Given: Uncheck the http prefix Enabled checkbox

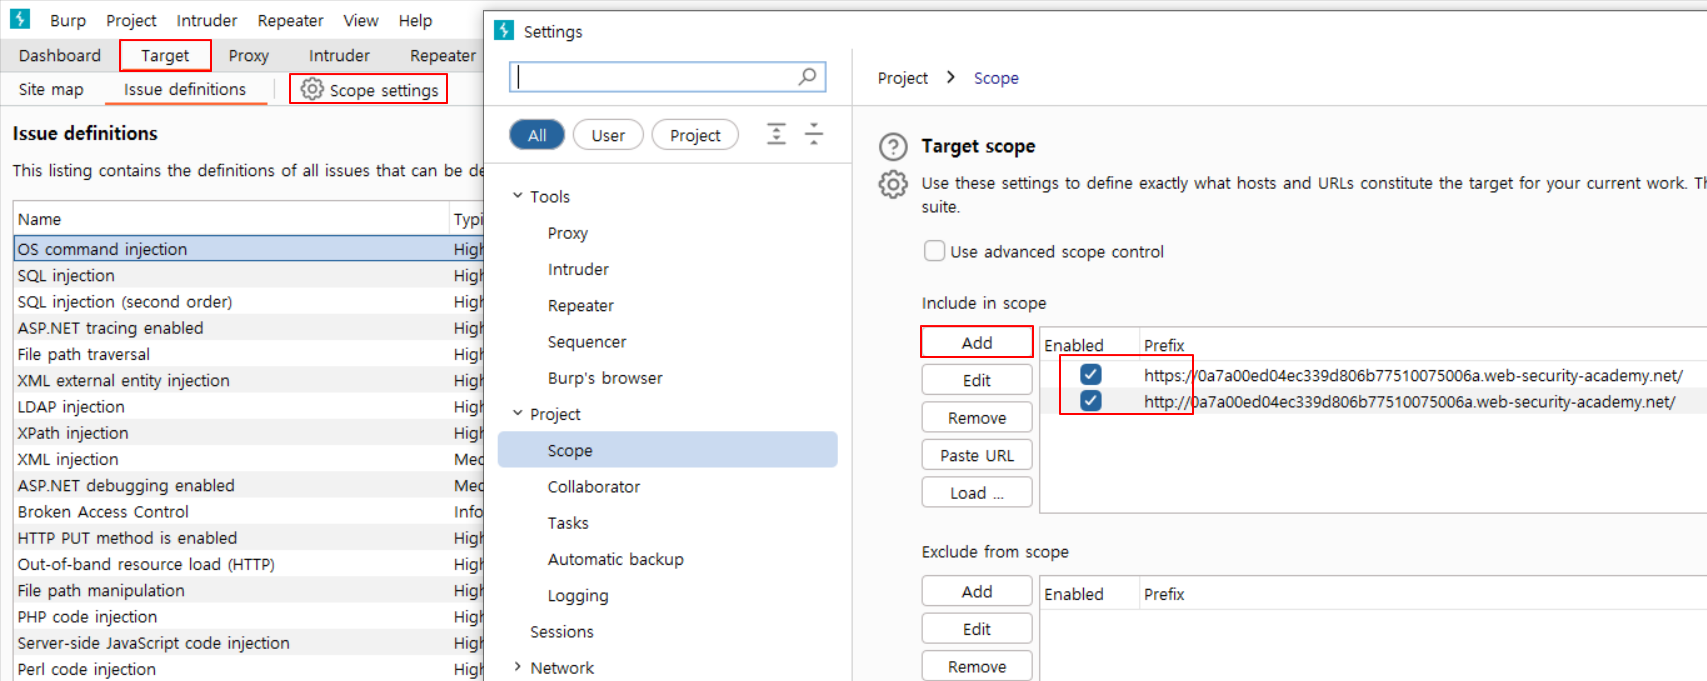Looking at the screenshot, I should pyautogui.click(x=1091, y=400).
